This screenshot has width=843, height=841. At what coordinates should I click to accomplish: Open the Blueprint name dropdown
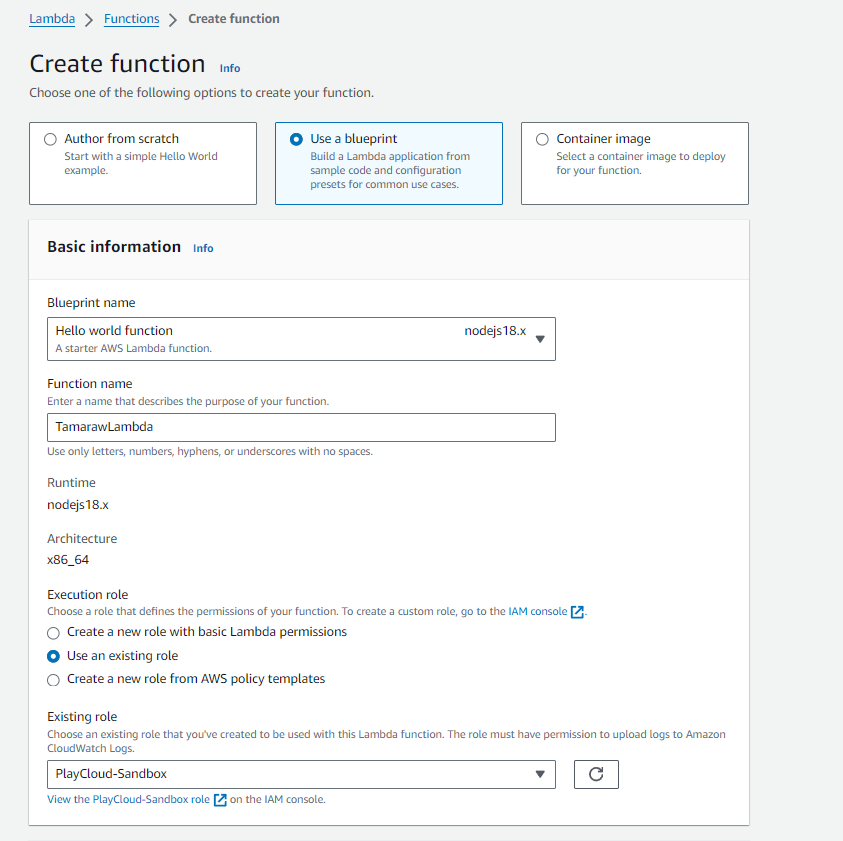[301, 338]
